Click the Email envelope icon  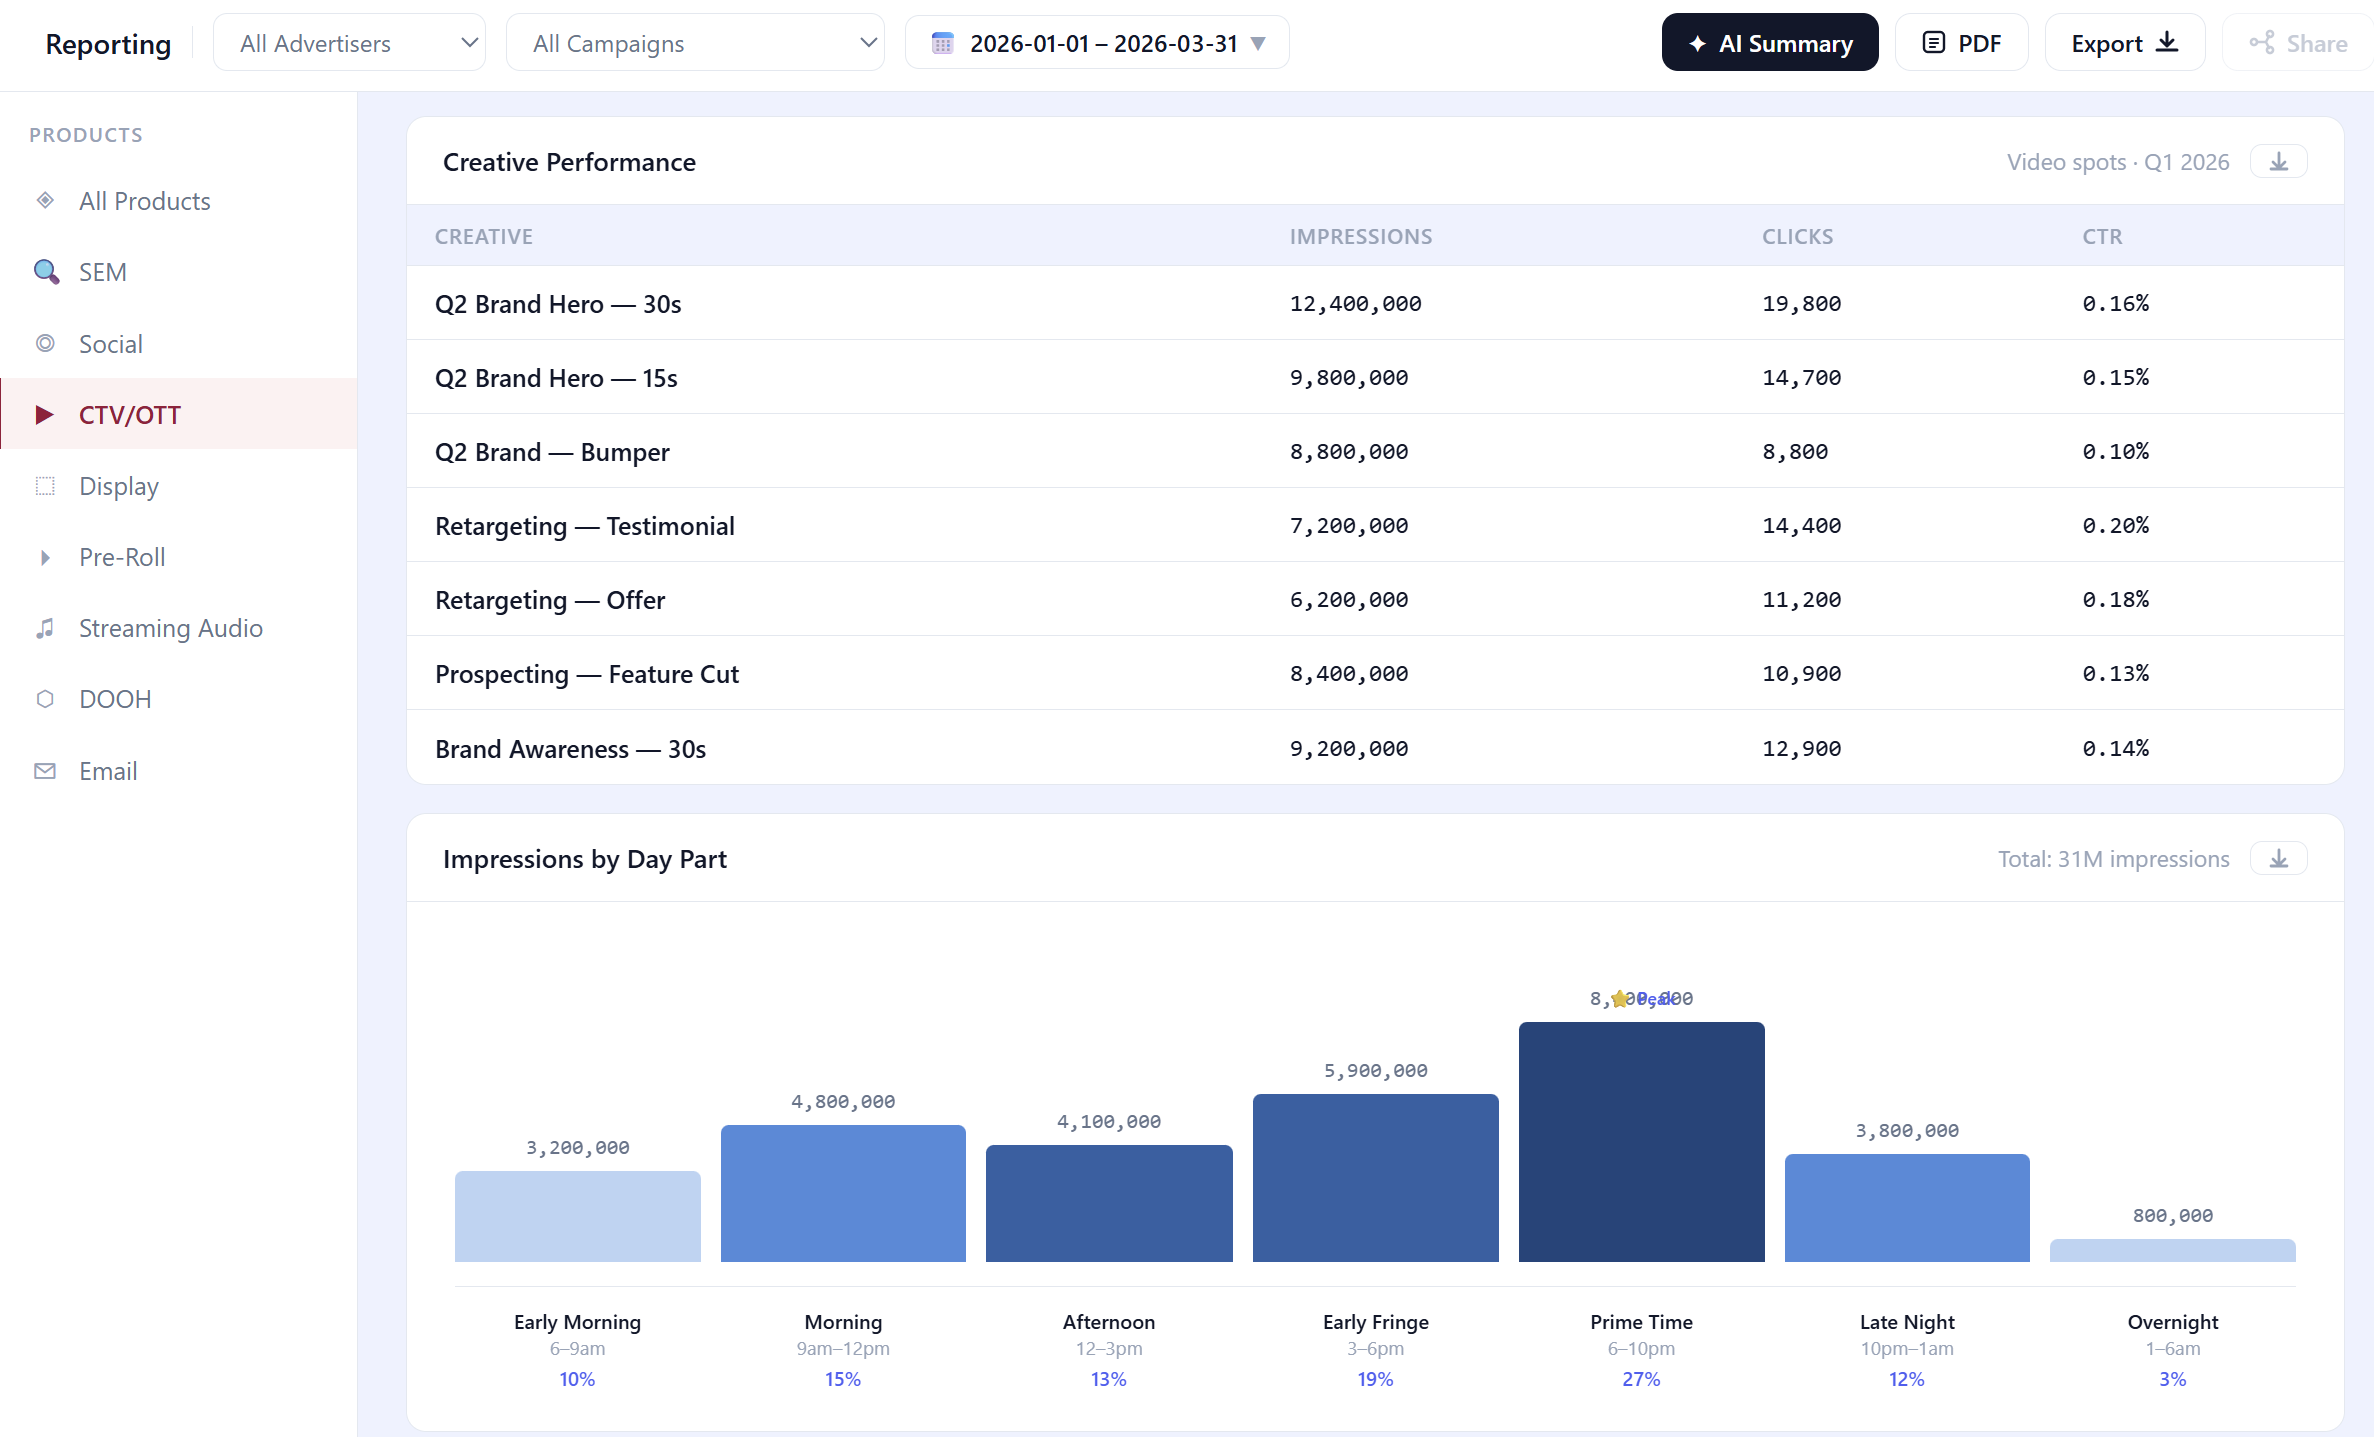[x=45, y=771]
